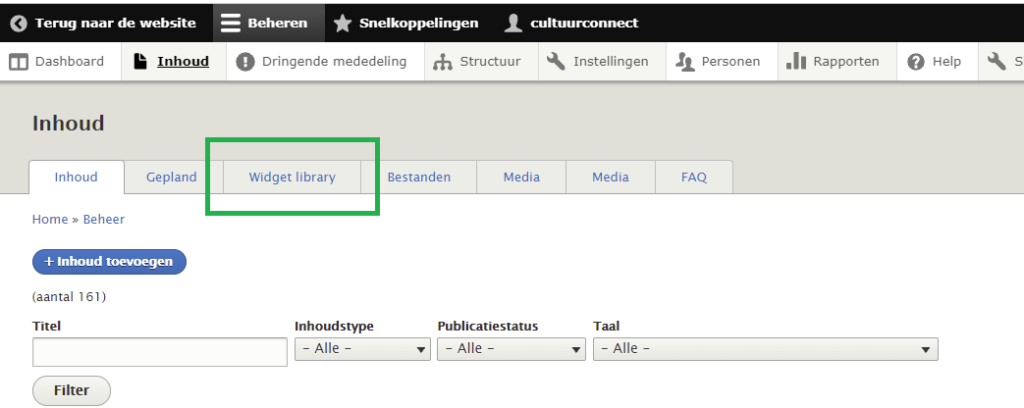Open Snelkoppelingen via the star icon

pos(342,23)
